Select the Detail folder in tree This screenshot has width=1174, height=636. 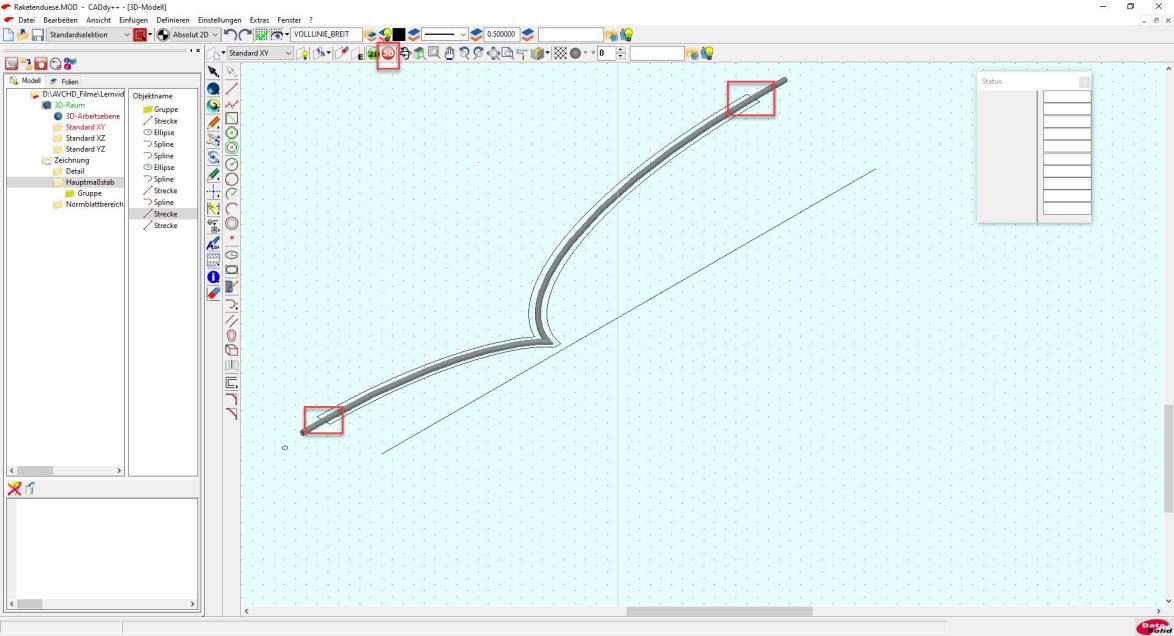[x=74, y=171]
